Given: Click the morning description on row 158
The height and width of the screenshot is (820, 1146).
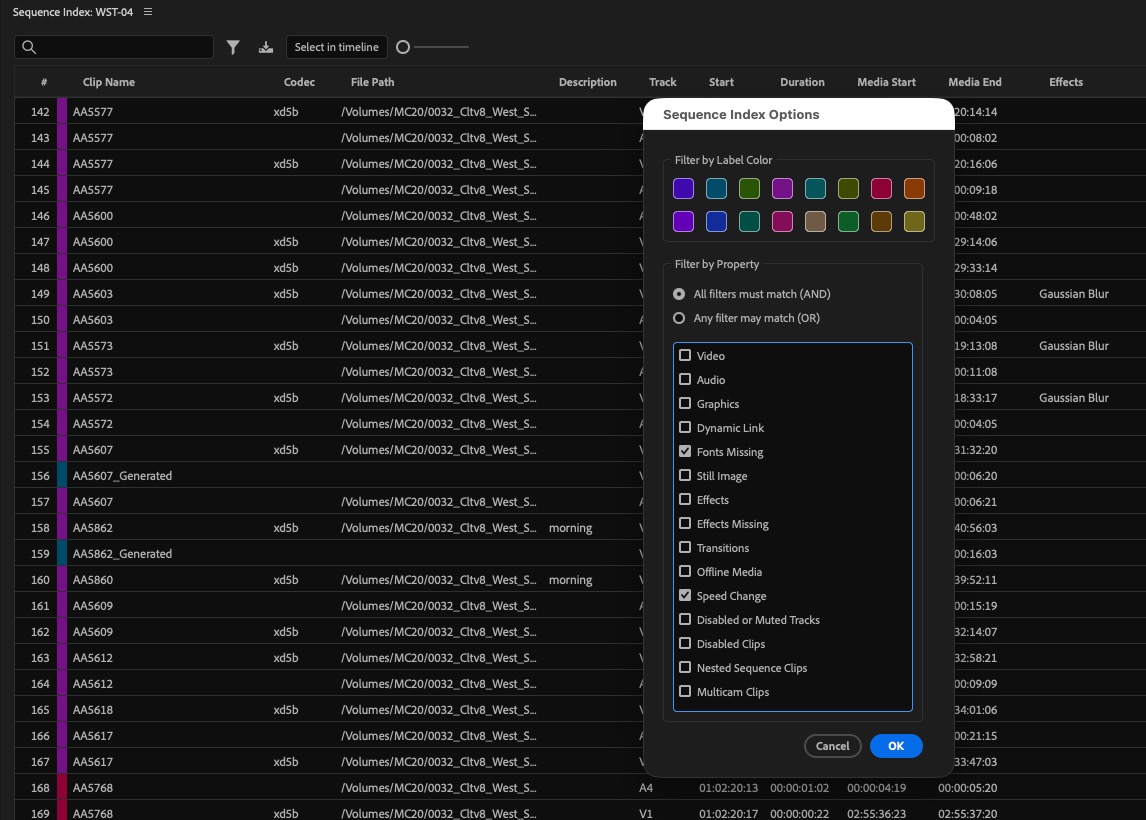Looking at the screenshot, I should (570, 528).
